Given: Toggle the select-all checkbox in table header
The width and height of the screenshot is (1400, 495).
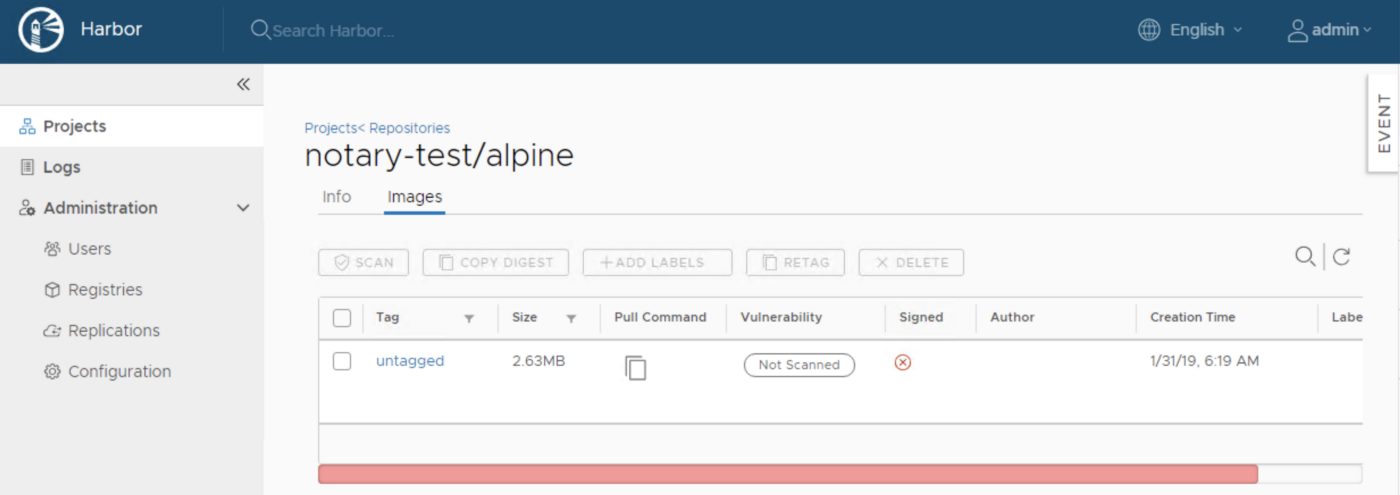Looking at the screenshot, I should pyautogui.click(x=342, y=318).
